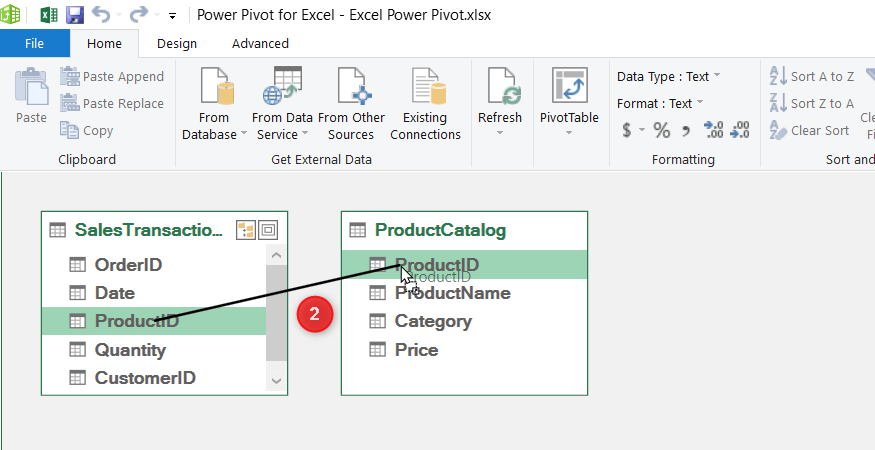875x450 pixels.
Task: Select Date field in SalesTransactions
Action: pyautogui.click(x=154, y=293)
